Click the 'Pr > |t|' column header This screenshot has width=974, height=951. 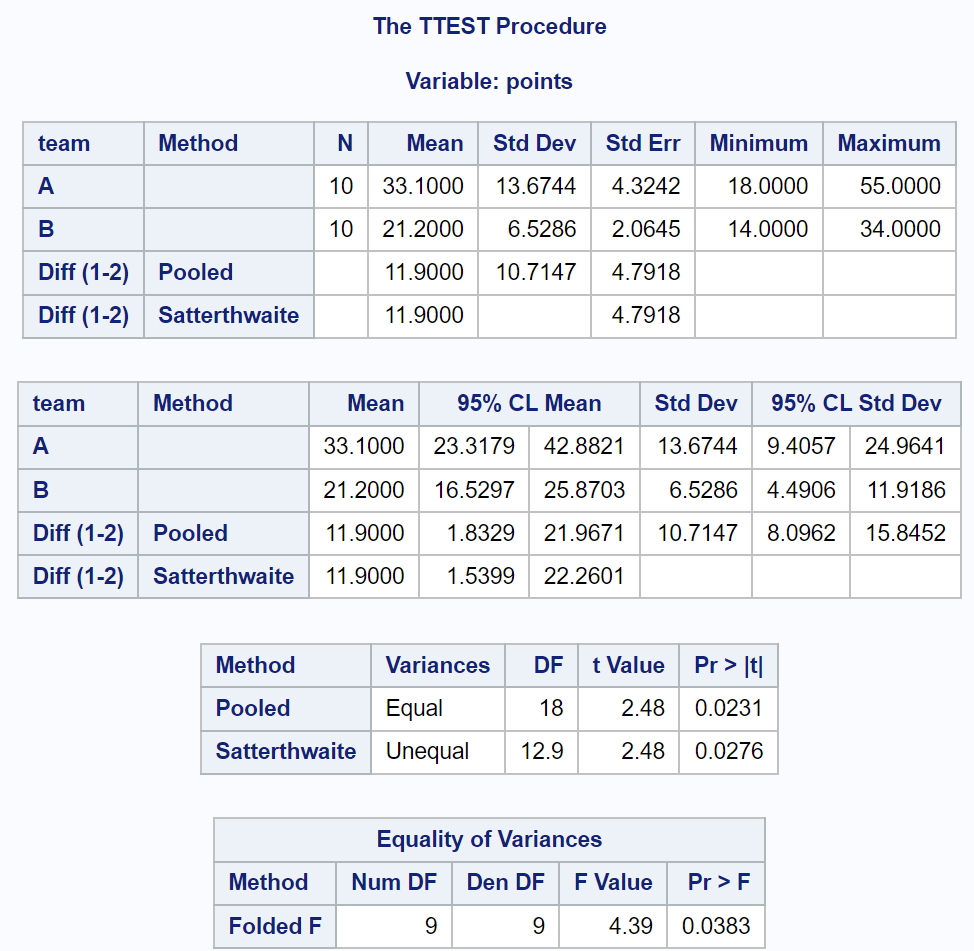tap(729, 665)
